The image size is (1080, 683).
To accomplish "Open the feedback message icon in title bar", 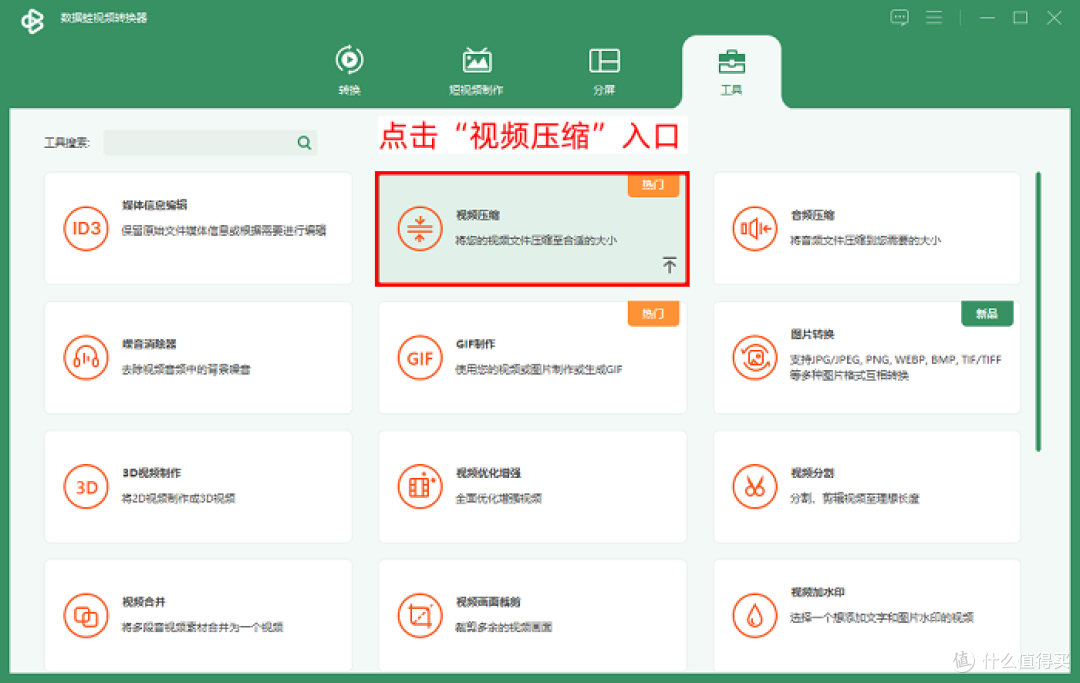I will point(899,17).
